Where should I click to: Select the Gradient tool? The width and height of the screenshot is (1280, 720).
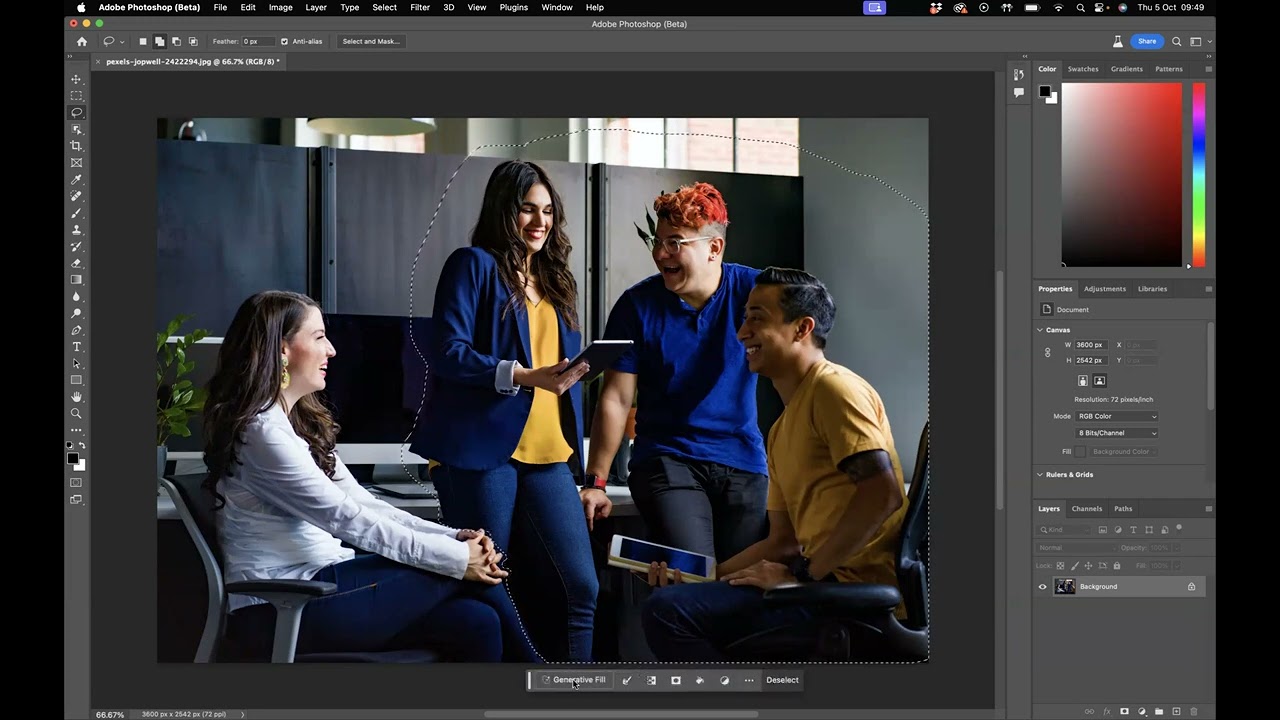pos(76,280)
